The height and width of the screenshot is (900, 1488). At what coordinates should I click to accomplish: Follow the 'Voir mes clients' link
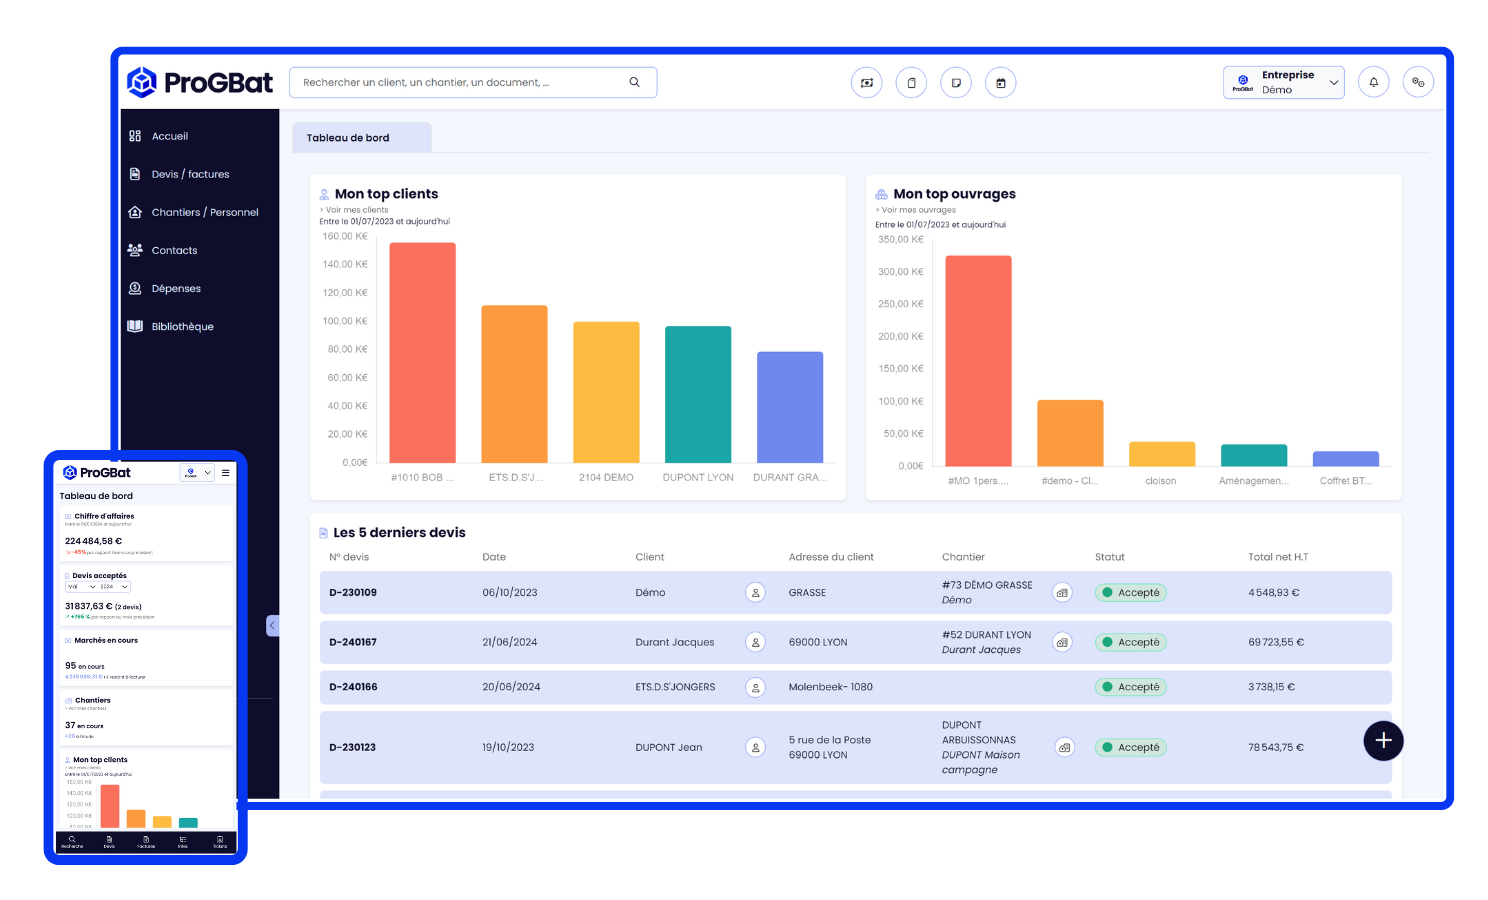356,210
